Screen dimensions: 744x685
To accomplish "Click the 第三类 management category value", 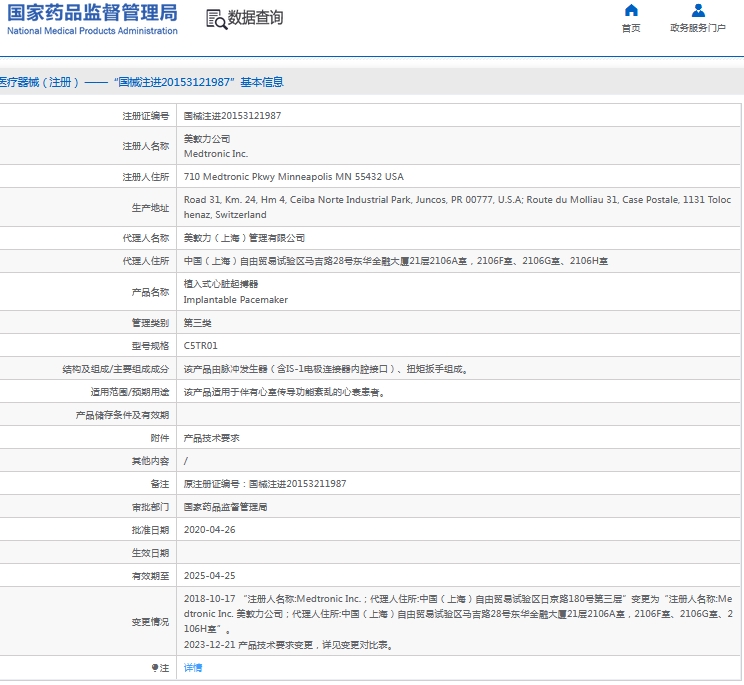I will (x=197, y=323).
